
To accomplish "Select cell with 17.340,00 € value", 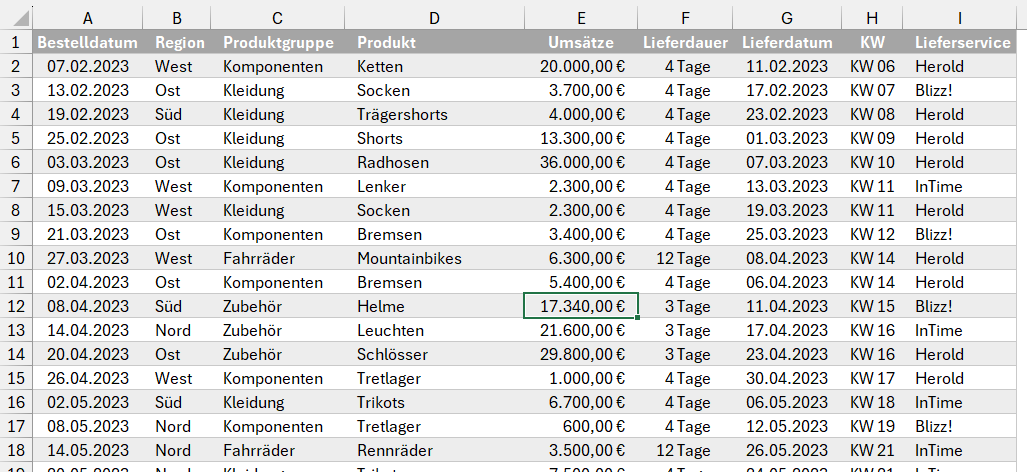I will [x=582, y=306].
